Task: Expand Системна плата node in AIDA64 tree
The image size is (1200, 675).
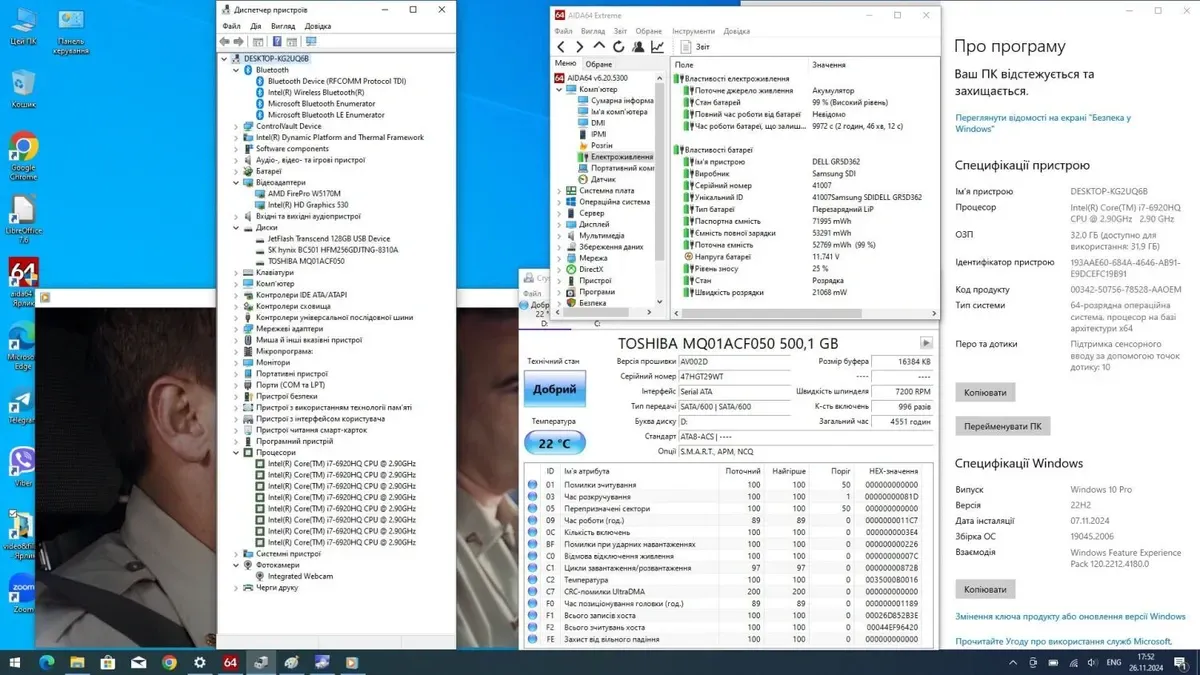Action: (560, 190)
